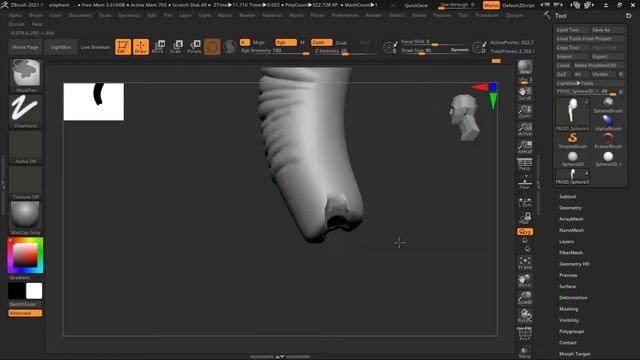Toggle the Rgb channel button
The width and height of the screenshot is (640, 360).
pyautogui.click(x=286, y=42)
